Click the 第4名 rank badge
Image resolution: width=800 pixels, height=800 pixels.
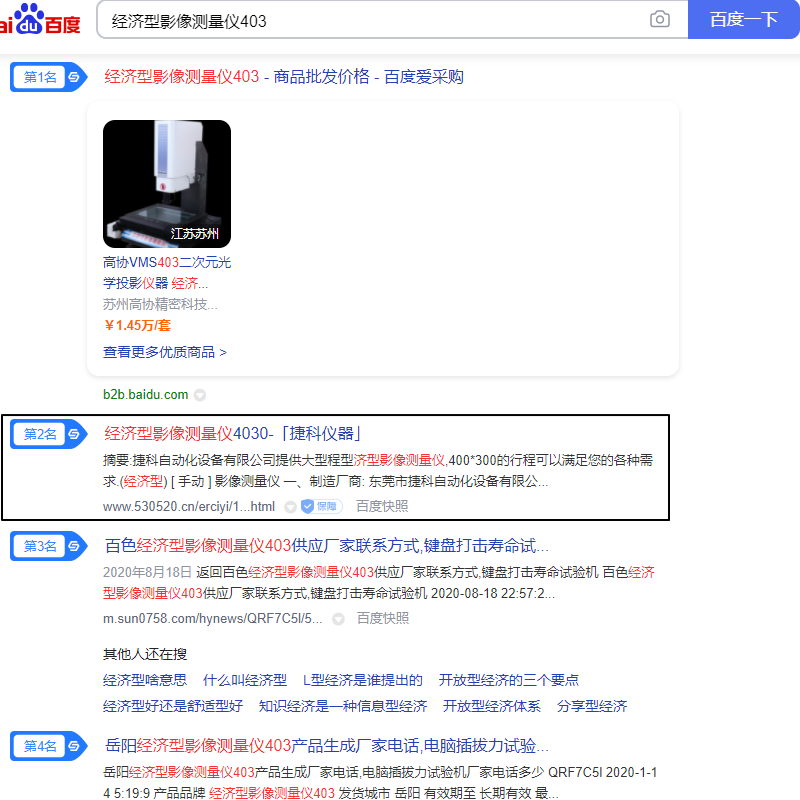tap(48, 746)
